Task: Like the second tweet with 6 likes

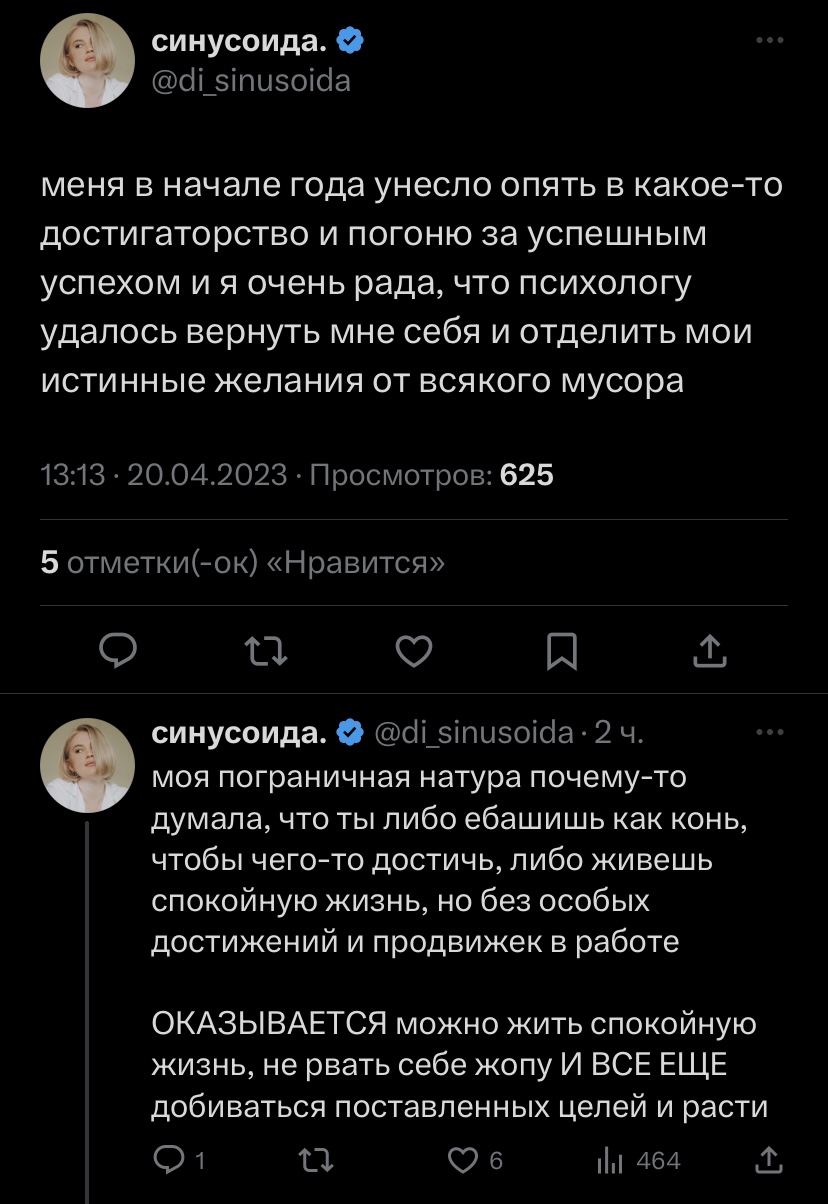Action: tap(461, 1160)
